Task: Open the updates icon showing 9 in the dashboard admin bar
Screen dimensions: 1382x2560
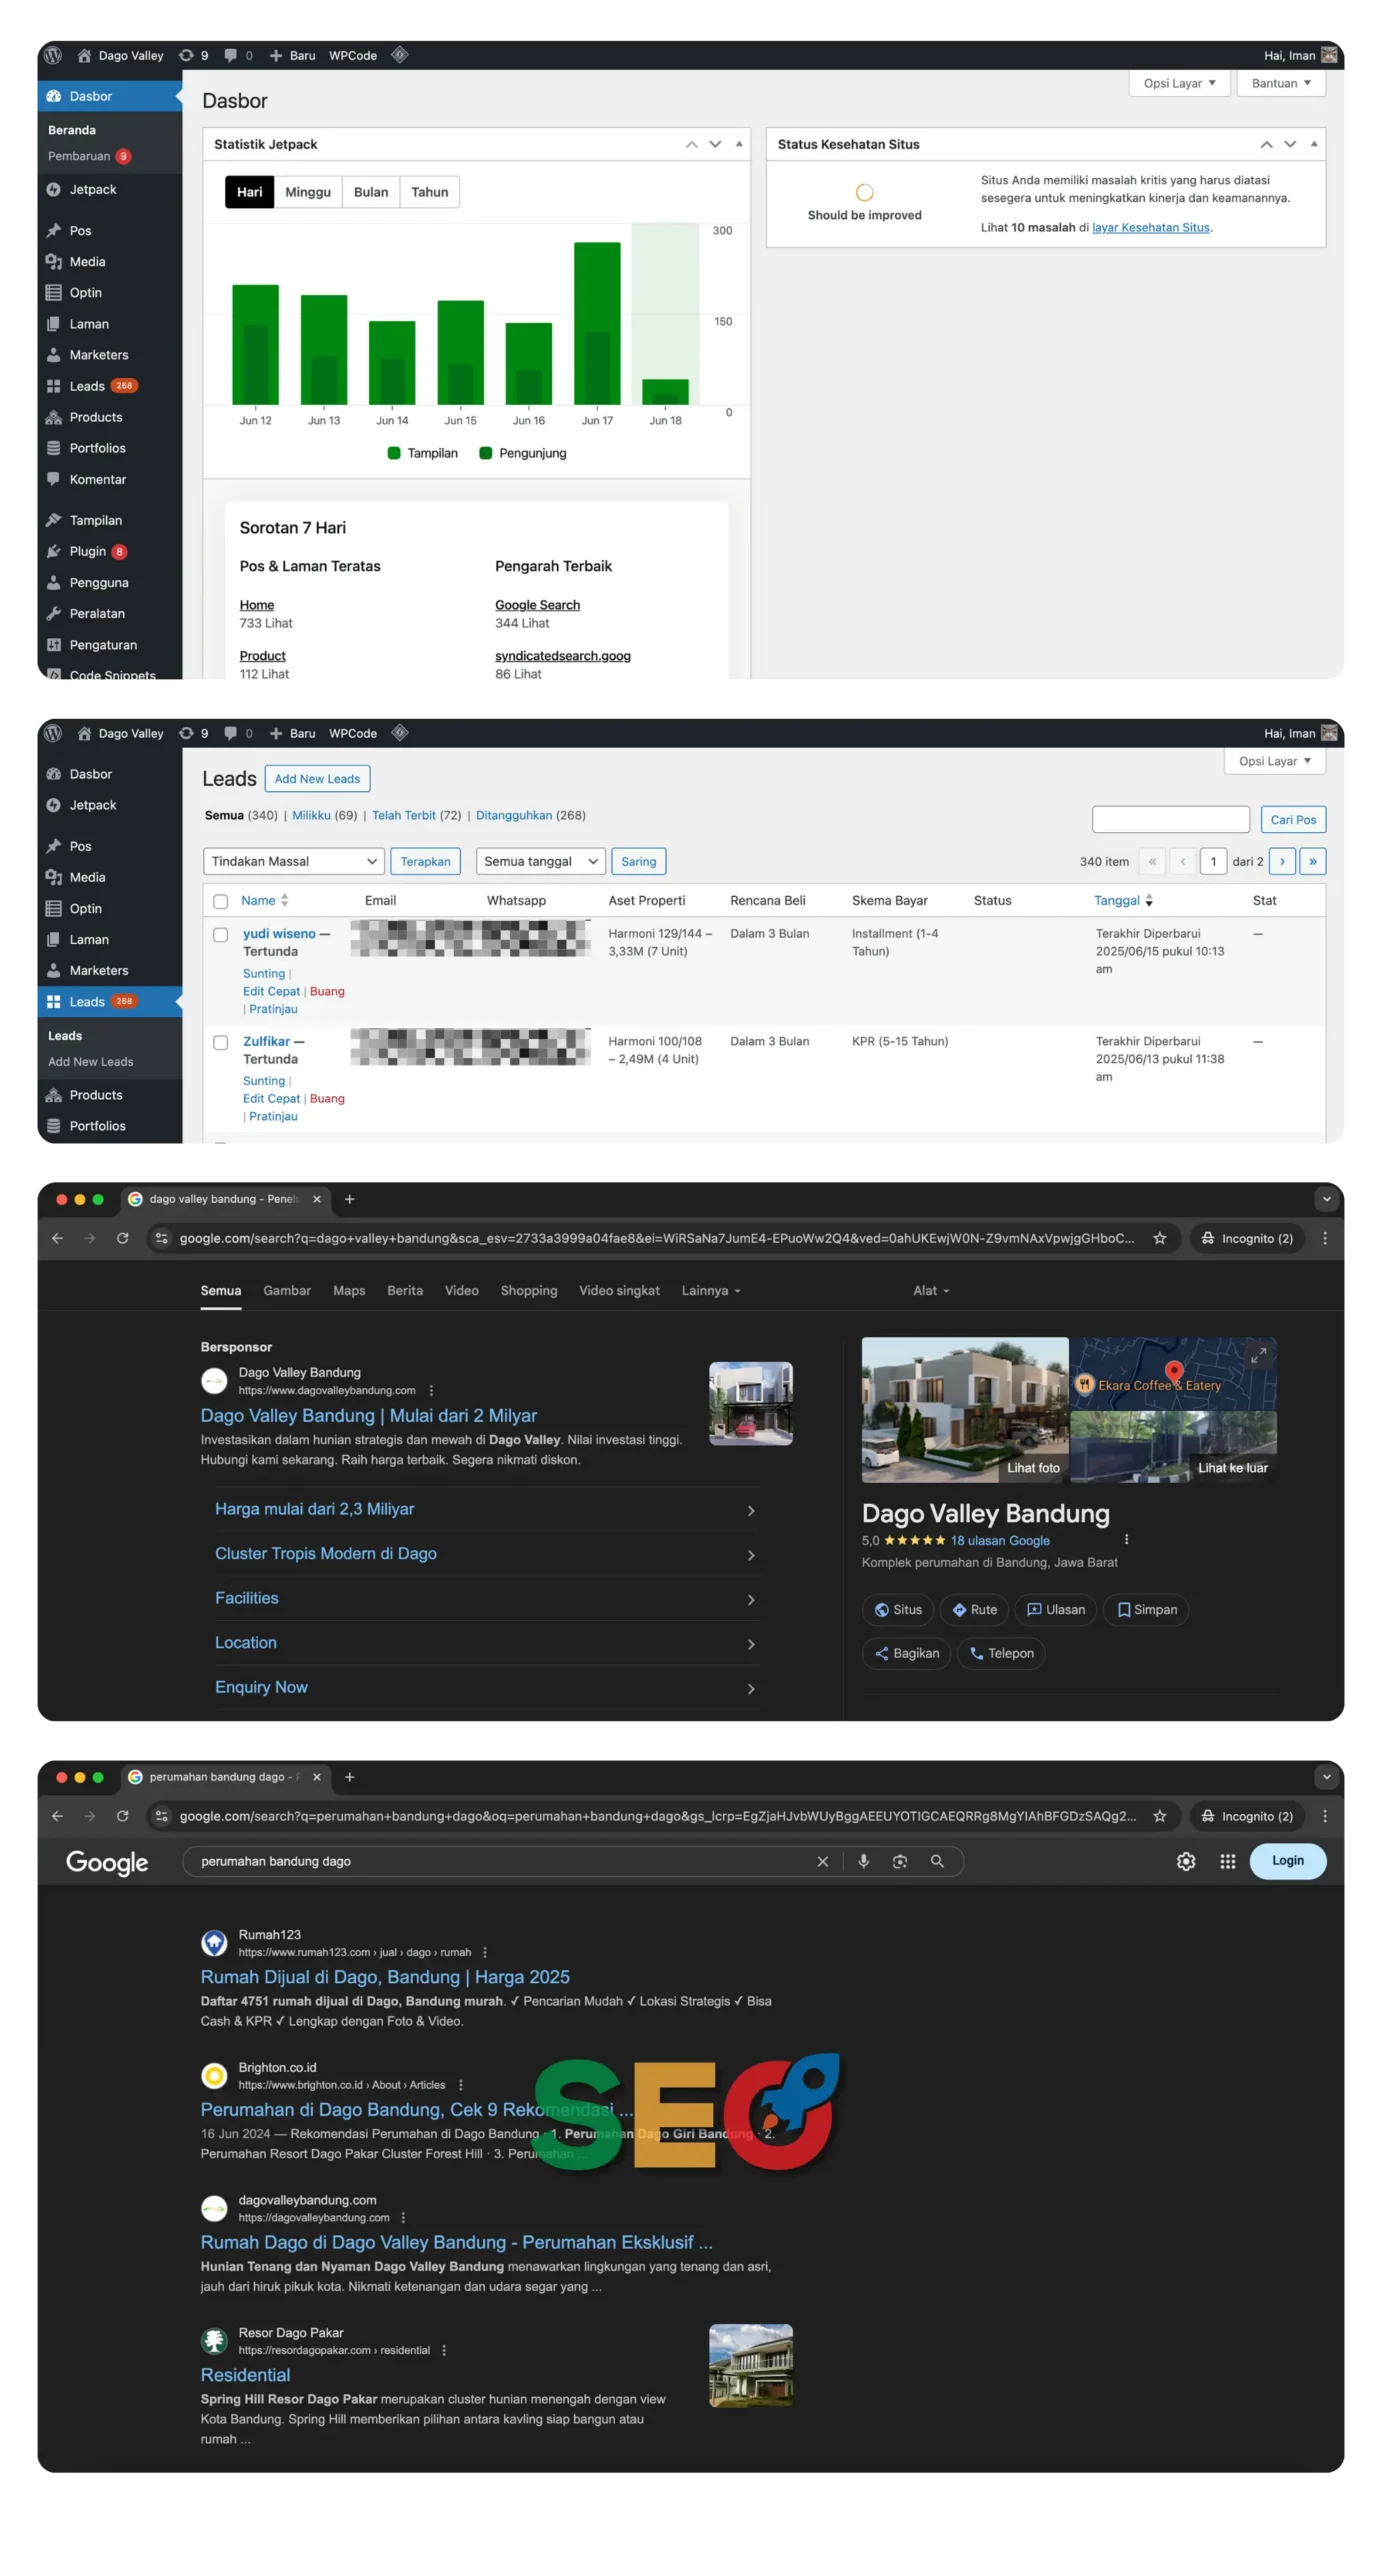Action: click(187, 56)
